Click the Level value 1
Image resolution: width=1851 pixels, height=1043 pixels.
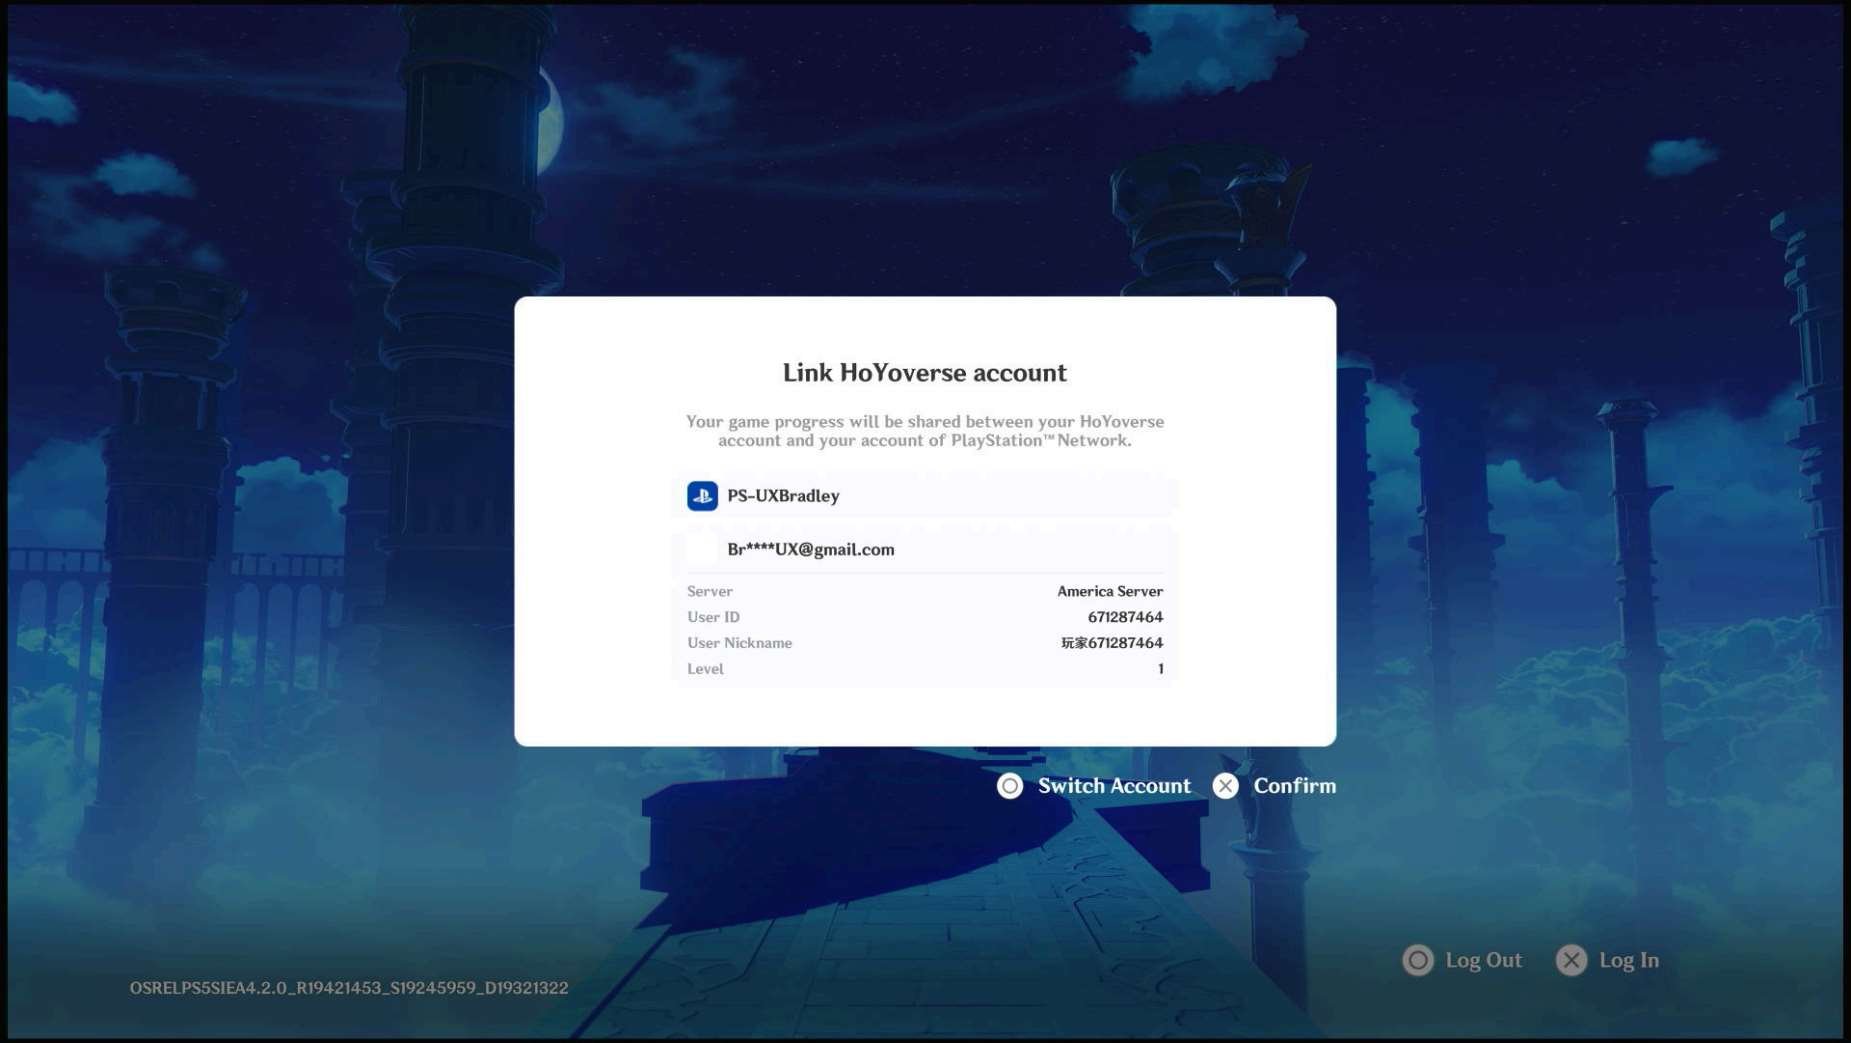1160,669
